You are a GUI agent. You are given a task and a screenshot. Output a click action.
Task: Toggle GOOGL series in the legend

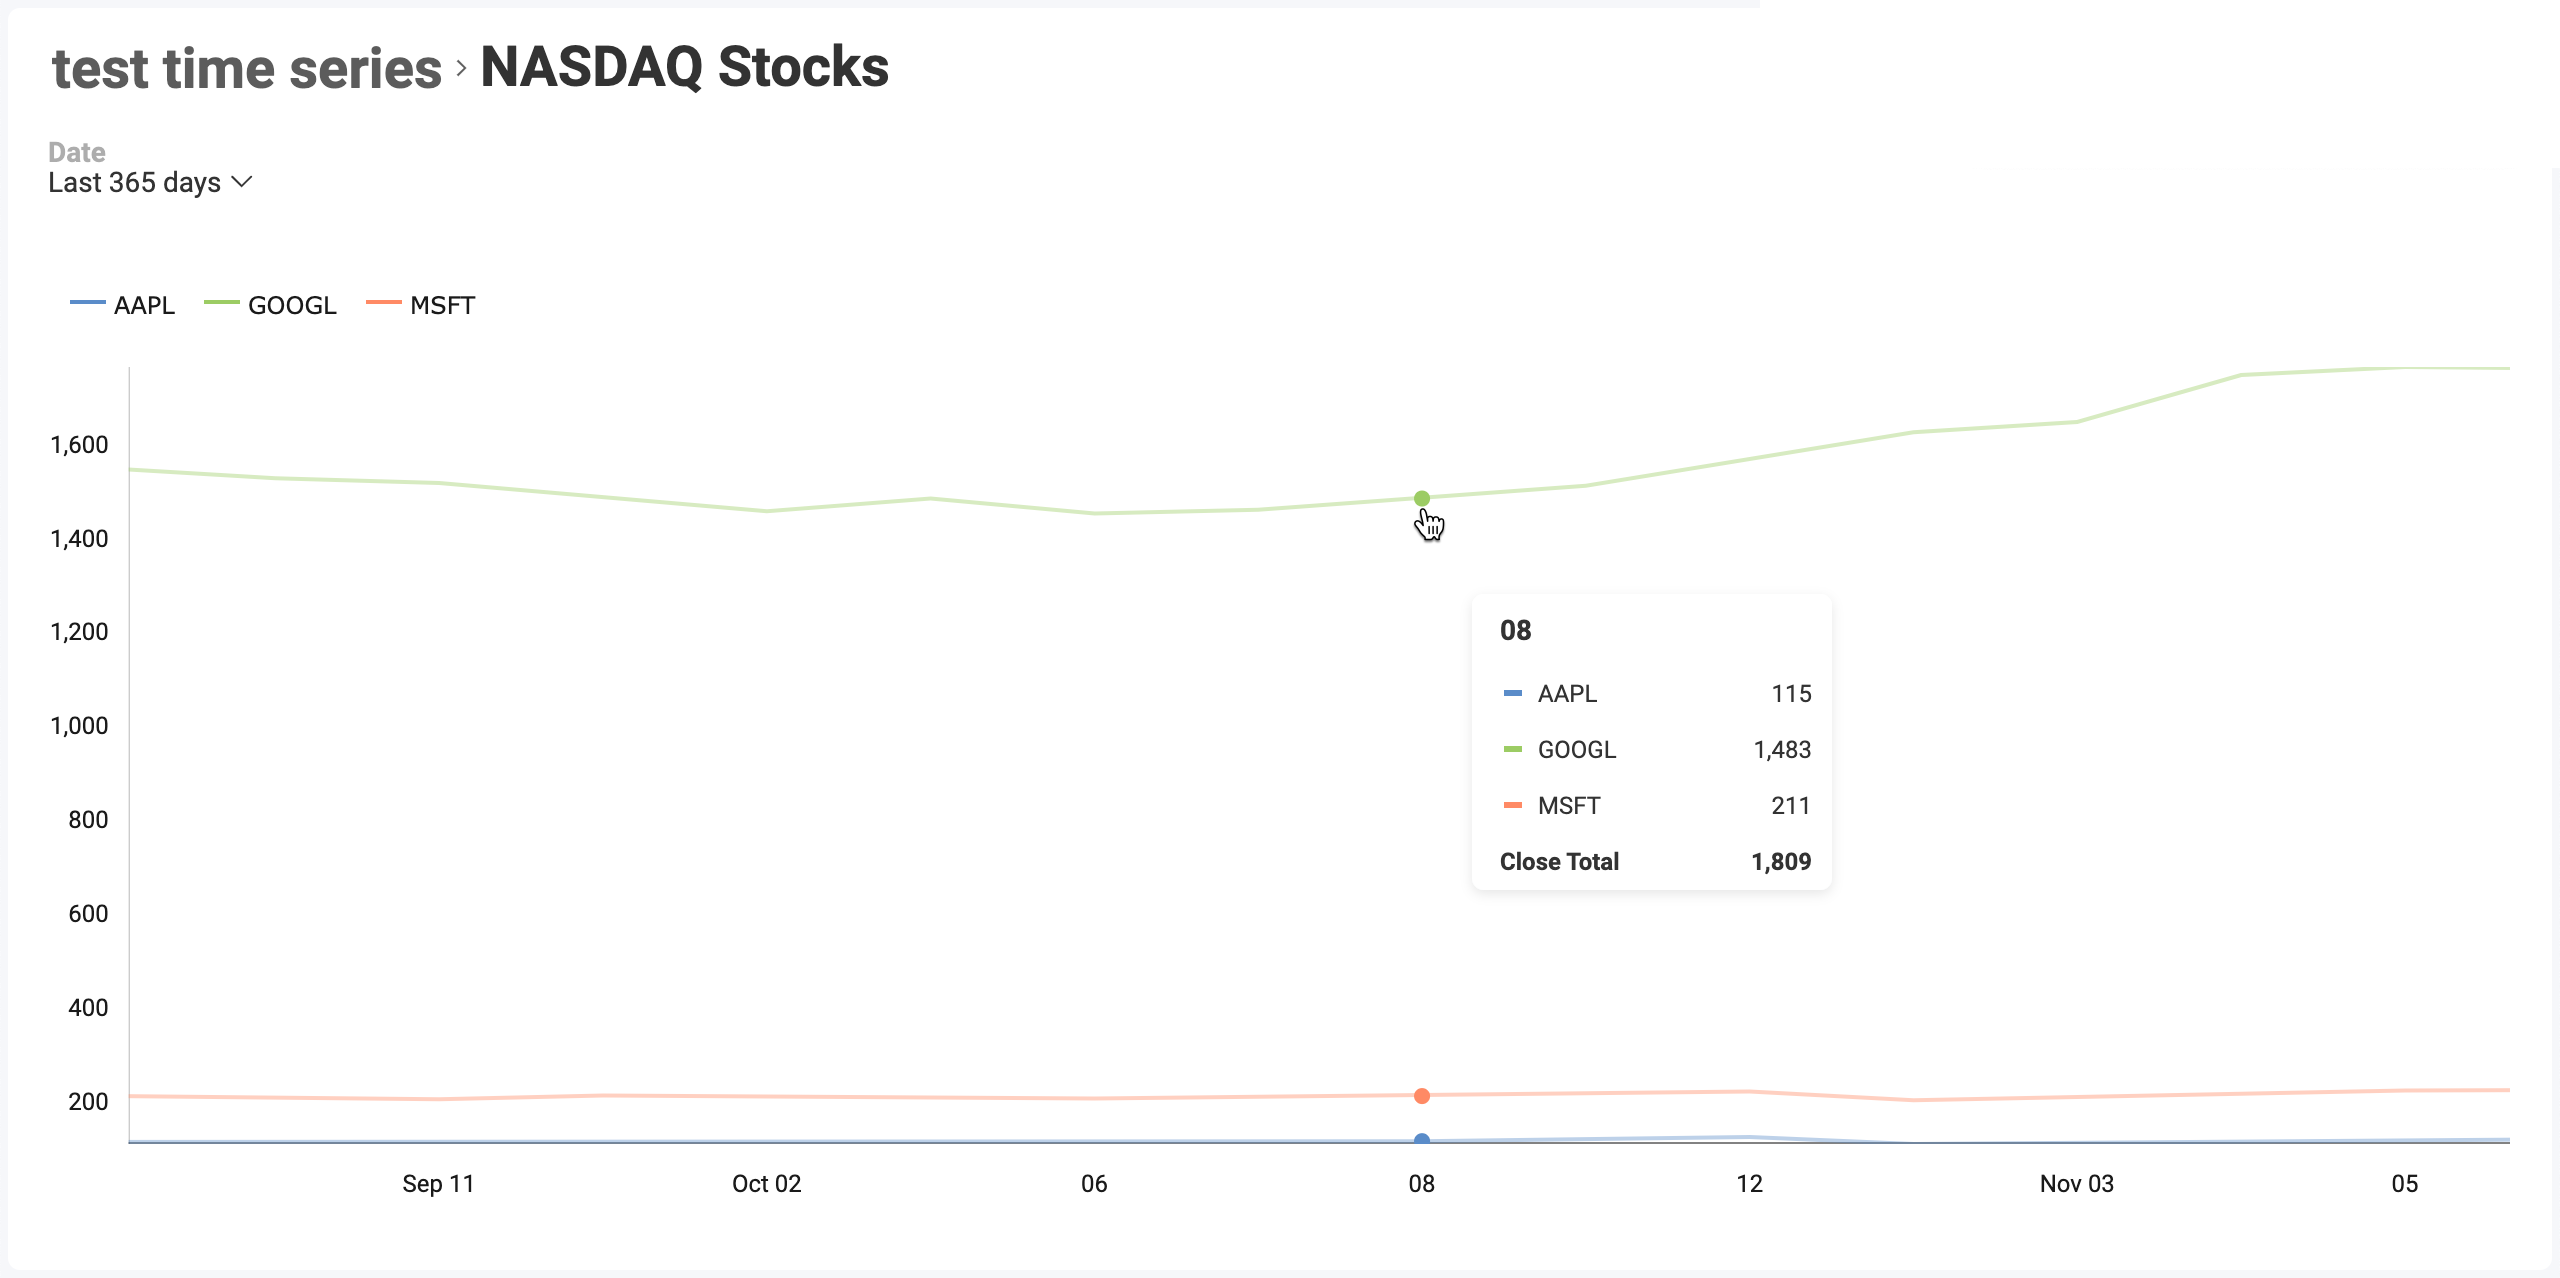tap(270, 305)
